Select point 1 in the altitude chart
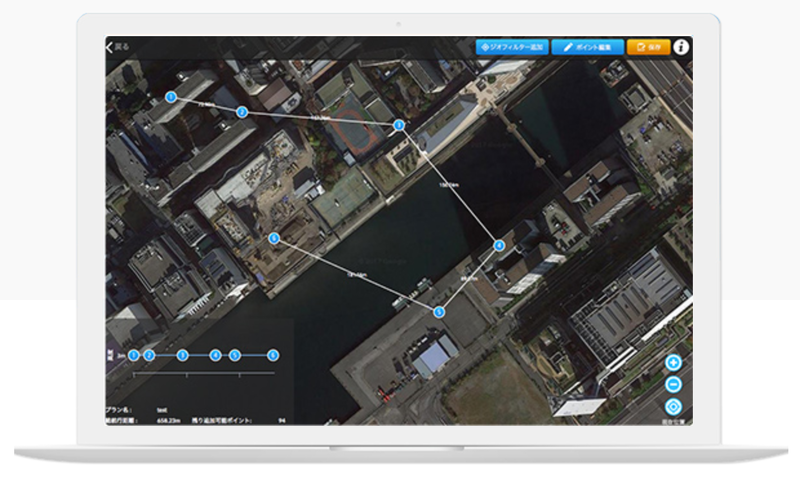 134,355
